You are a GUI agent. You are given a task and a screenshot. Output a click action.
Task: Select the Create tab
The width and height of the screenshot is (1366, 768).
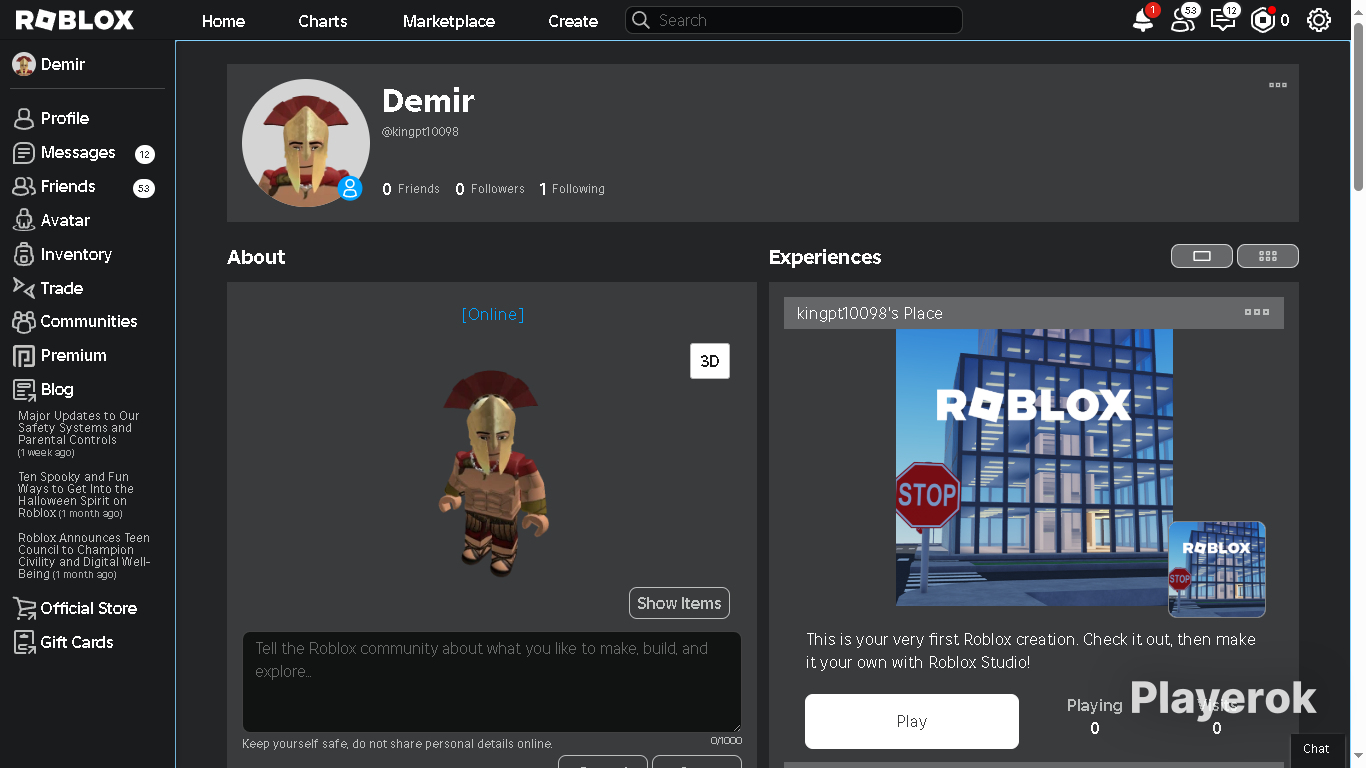(x=573, y=21)
